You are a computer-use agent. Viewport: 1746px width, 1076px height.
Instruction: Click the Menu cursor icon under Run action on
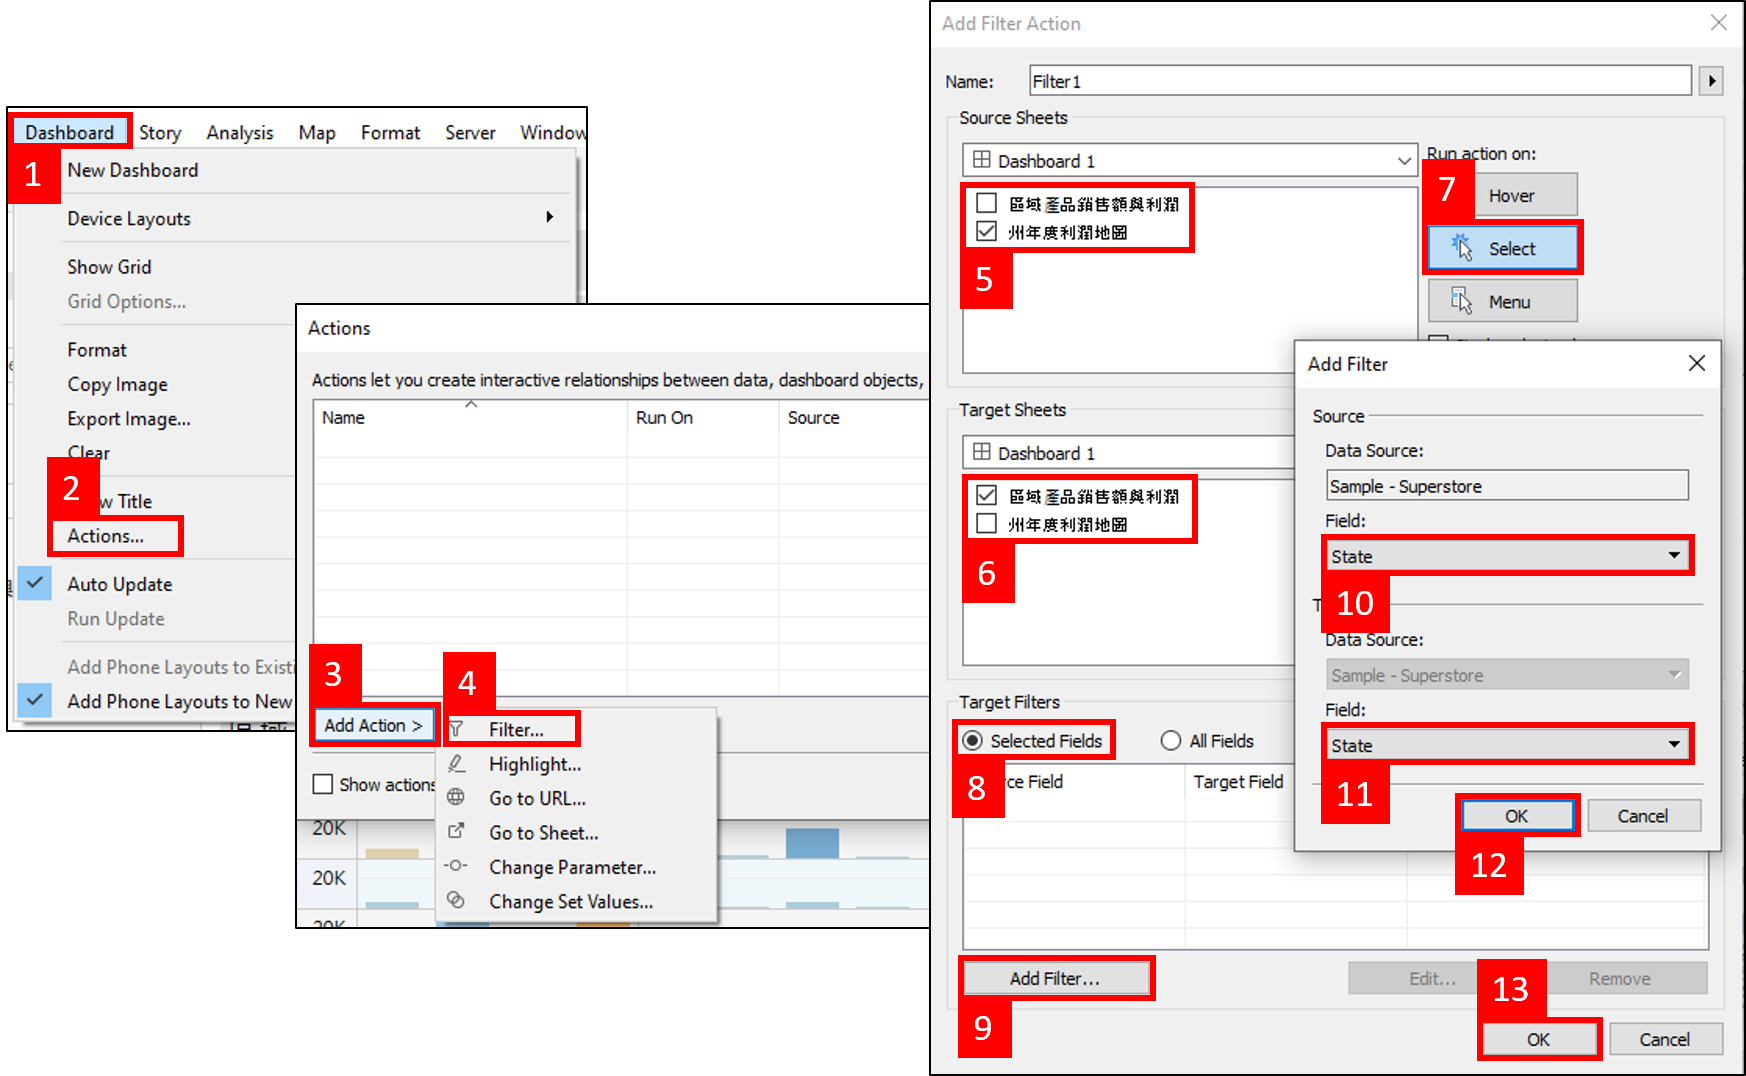pos(1462,301)
